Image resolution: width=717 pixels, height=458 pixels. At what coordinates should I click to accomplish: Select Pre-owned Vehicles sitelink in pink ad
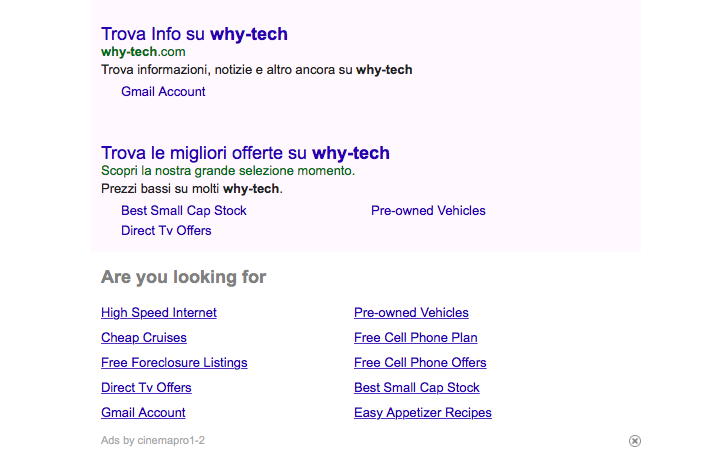(x=428, y=210)
